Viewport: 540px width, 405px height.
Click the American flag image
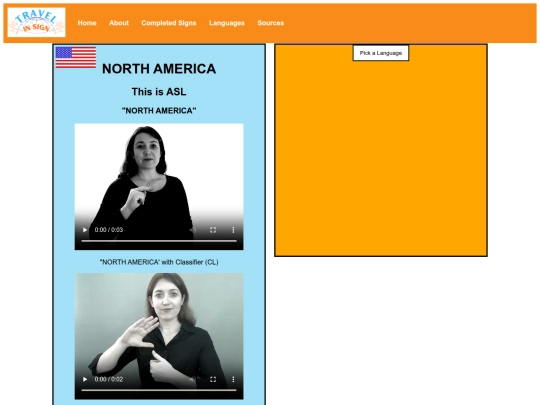[76, 58]
